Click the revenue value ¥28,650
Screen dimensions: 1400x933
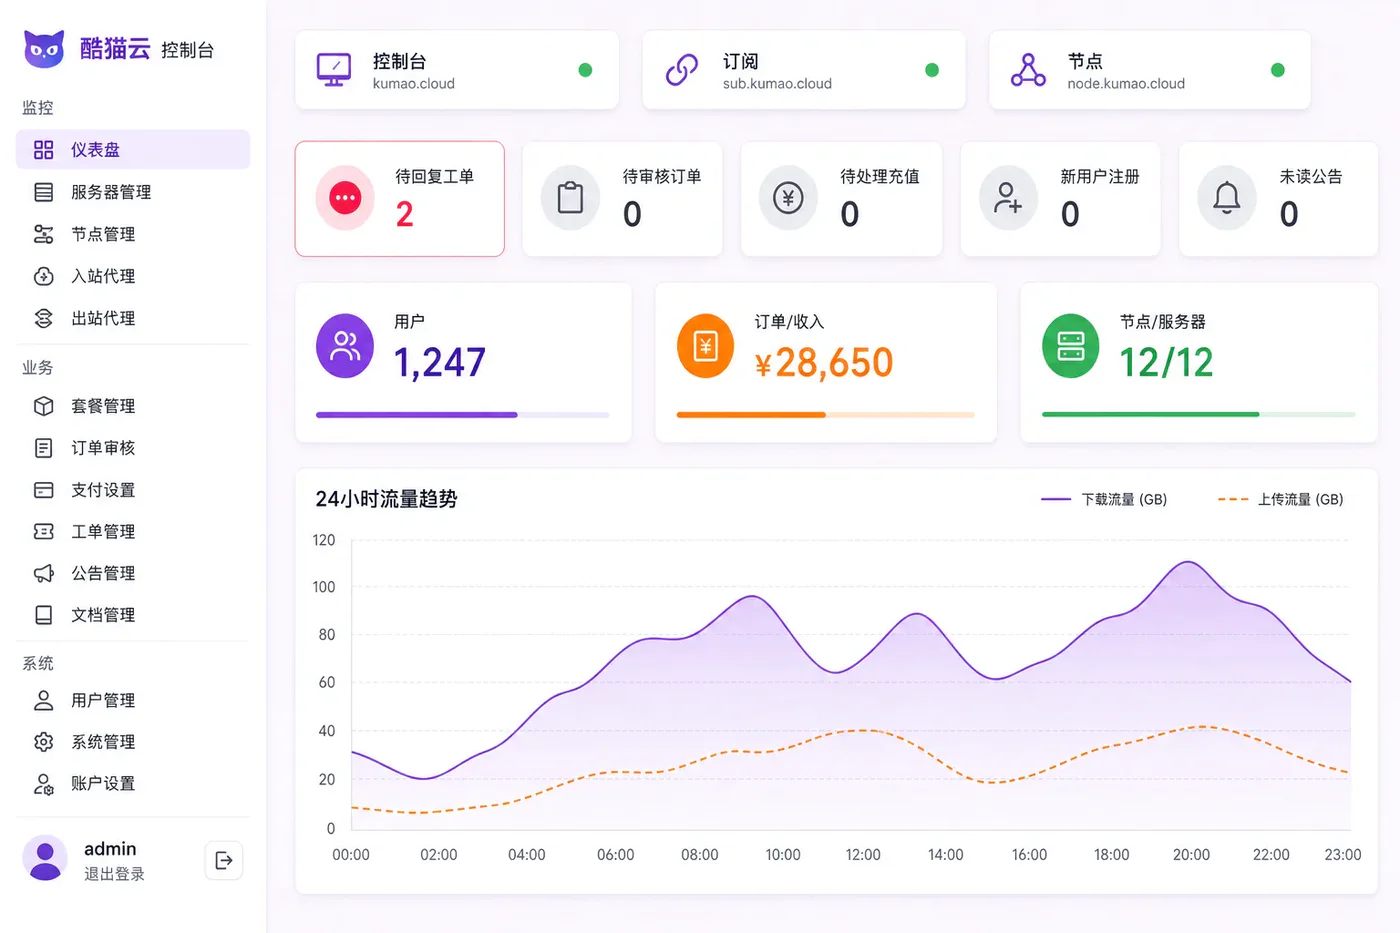[x=824, y=362]
